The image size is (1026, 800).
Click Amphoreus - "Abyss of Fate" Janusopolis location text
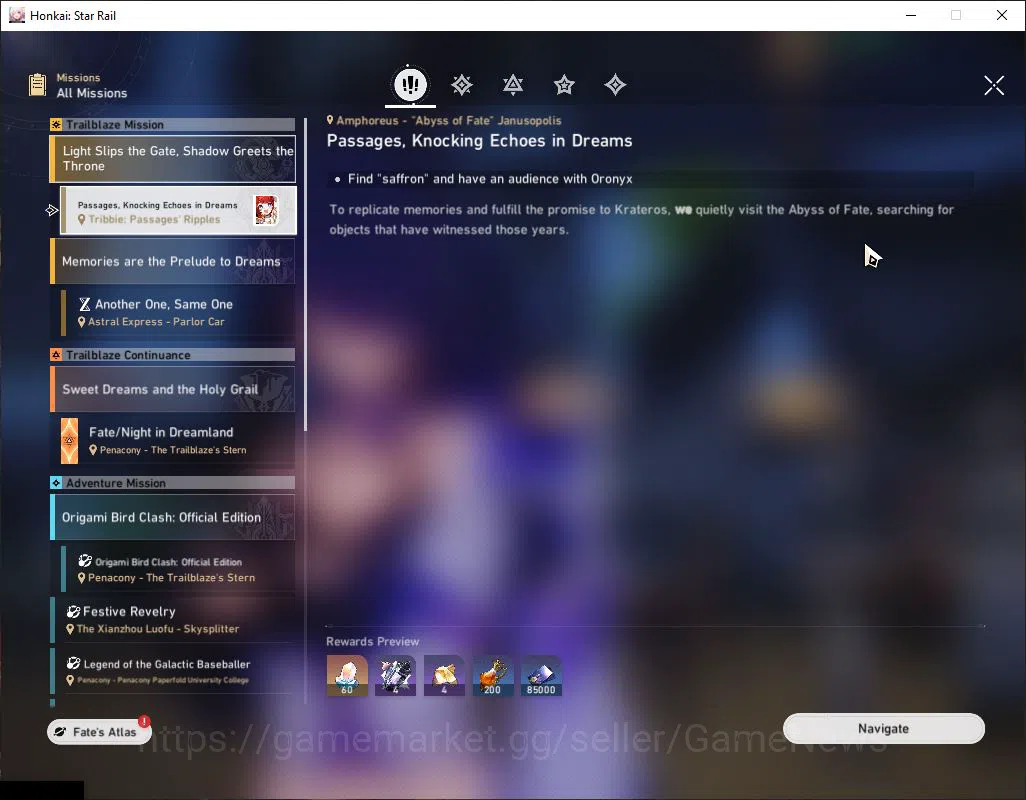[449, 120]
